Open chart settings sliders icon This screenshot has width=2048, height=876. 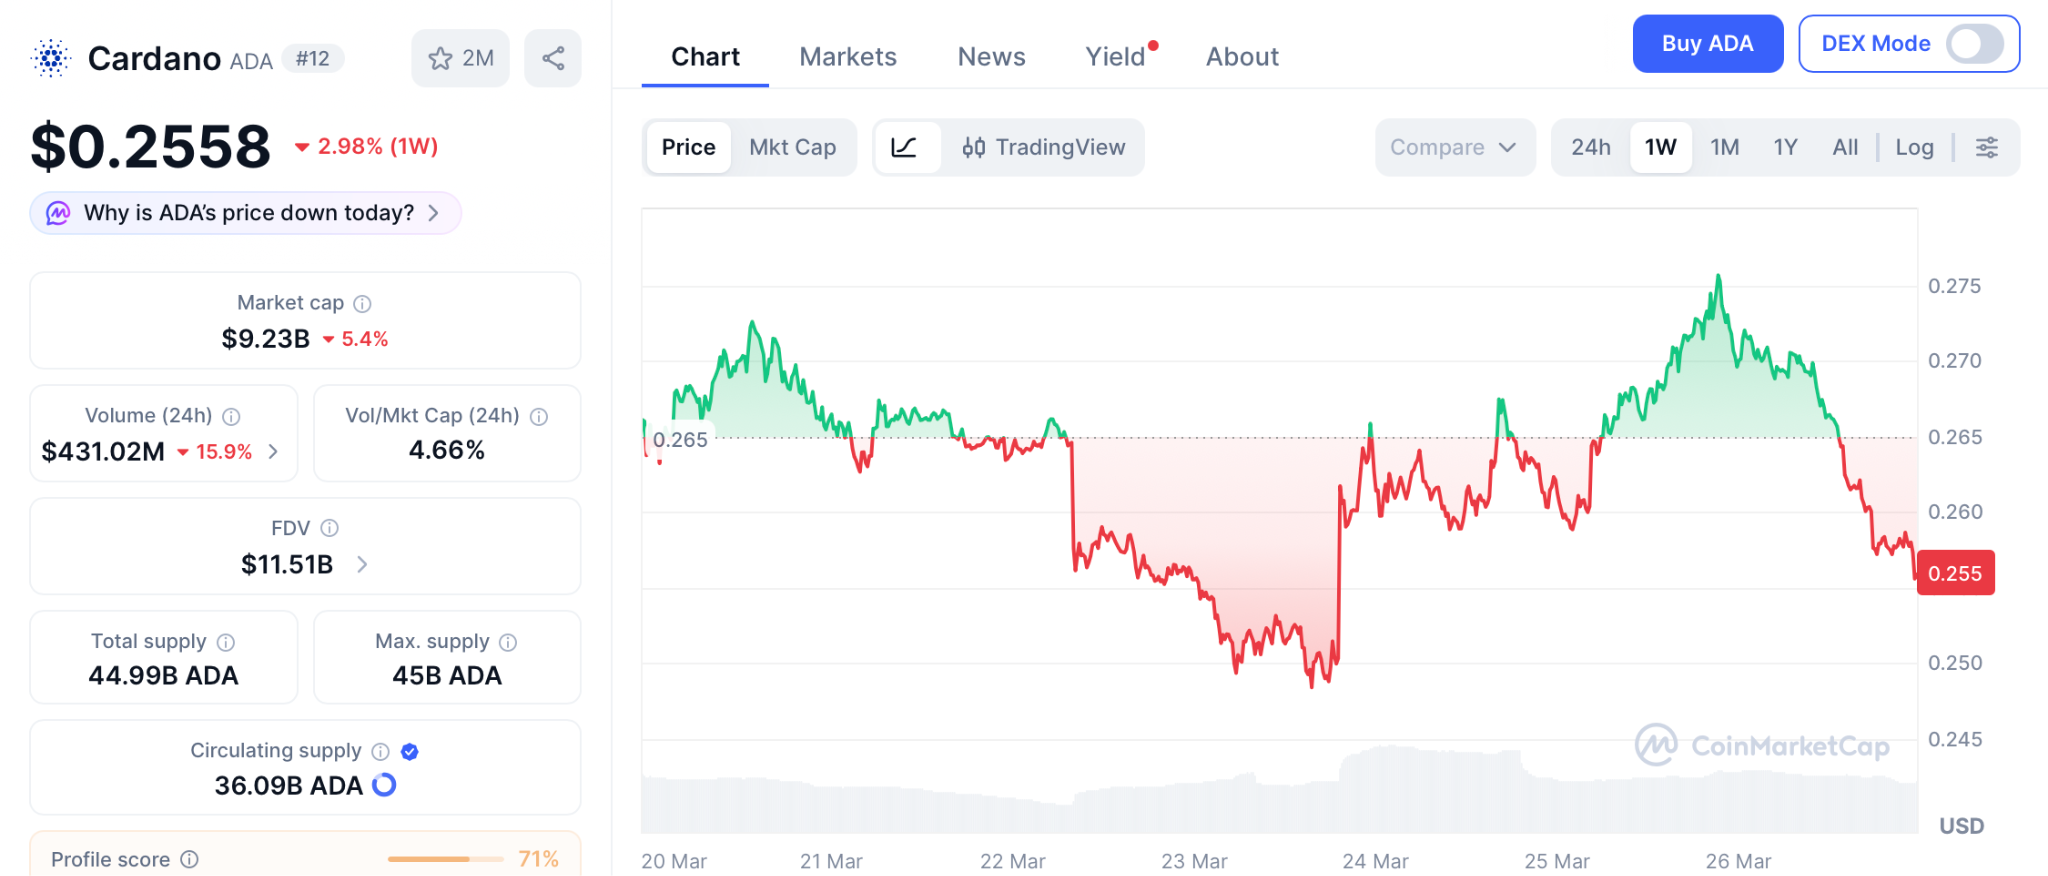pyautogui.click(x=1986, y=146)
